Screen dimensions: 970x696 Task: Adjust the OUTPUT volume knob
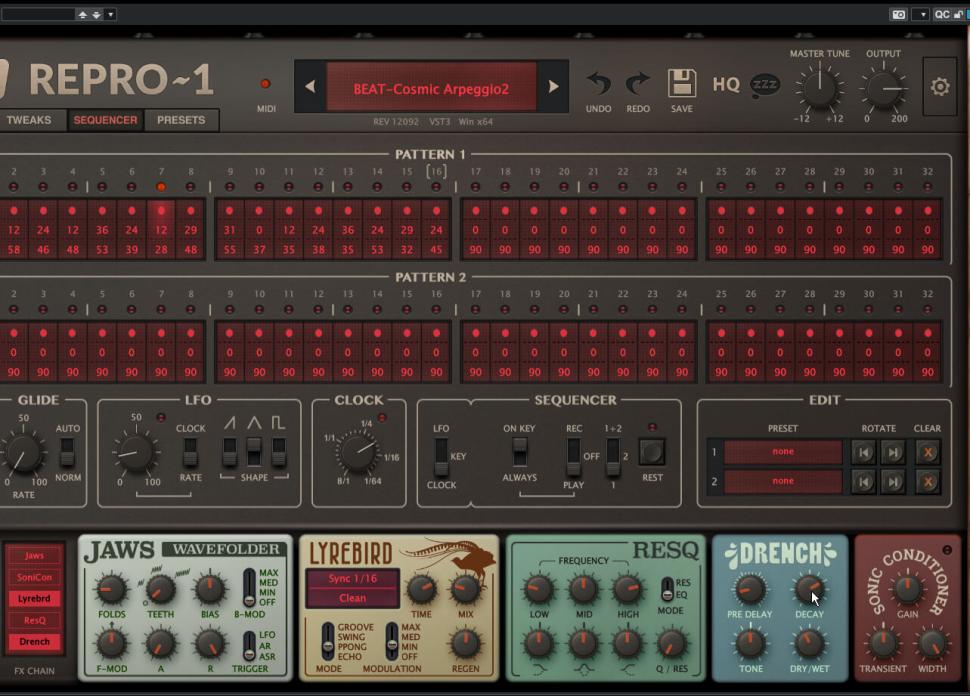883,88
